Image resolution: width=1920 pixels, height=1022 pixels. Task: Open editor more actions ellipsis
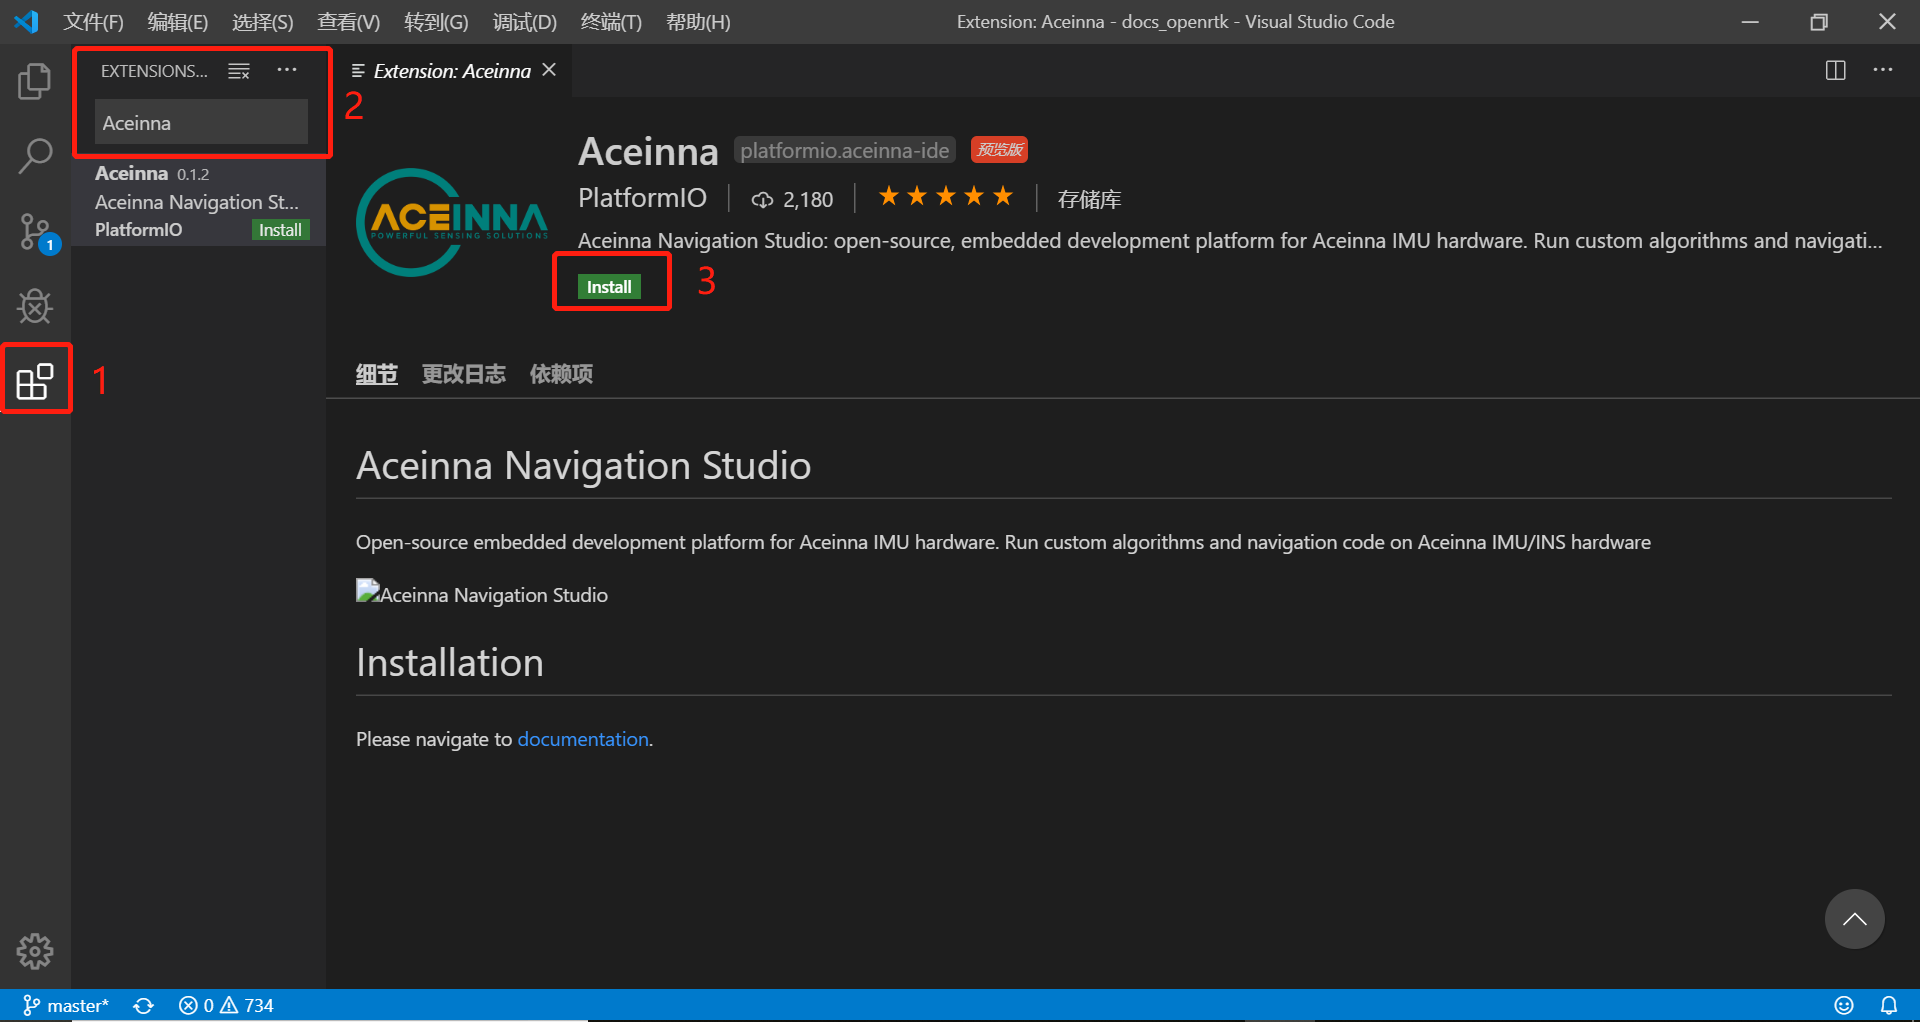[1883, 70]
